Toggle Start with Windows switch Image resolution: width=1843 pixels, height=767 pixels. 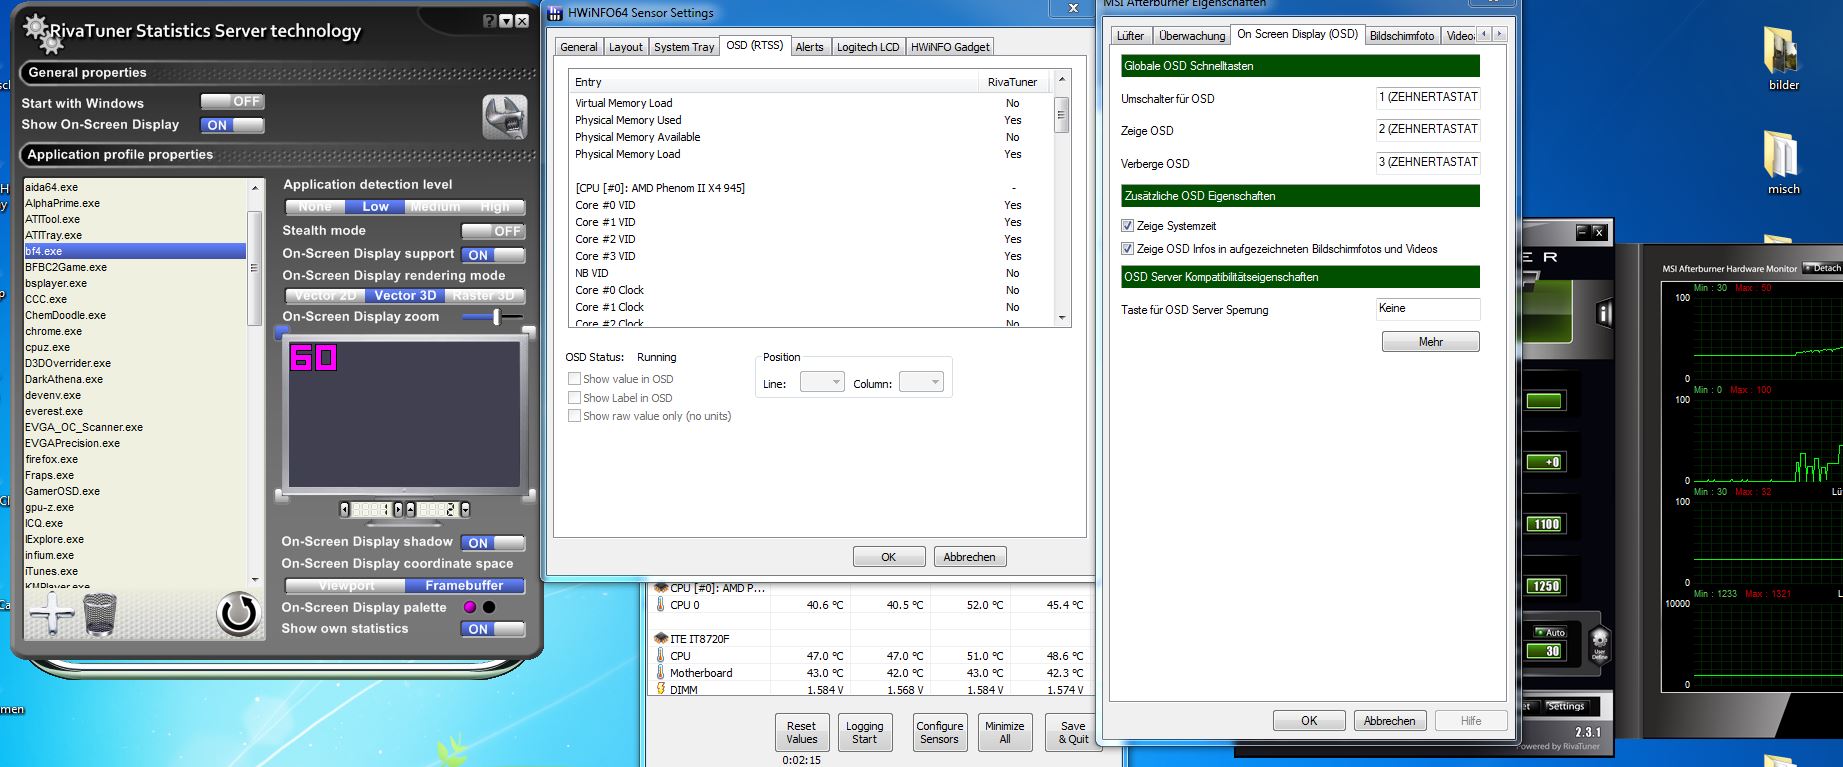click(x=232, y=102)
